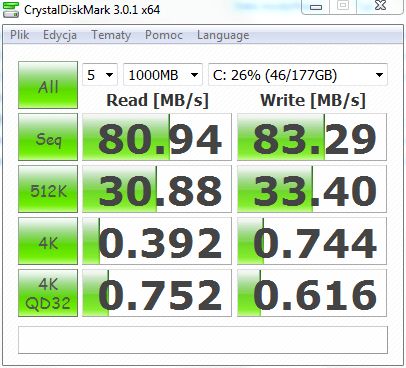
Task: Select the Seq write value 83.29
Action: coord(312,137)
